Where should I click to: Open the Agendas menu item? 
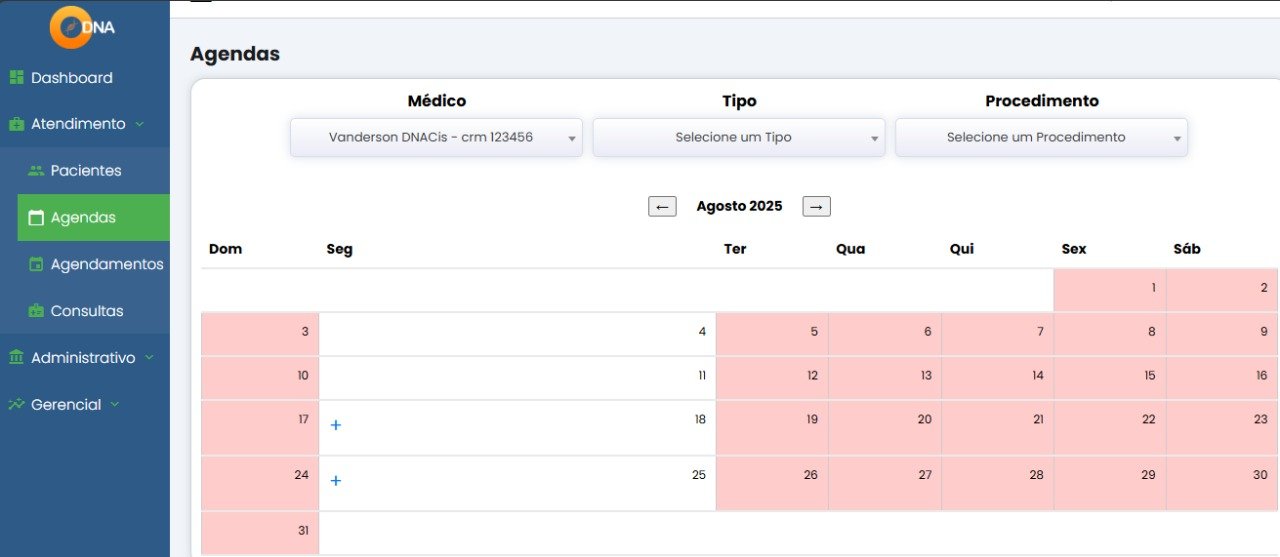pos(84,217)
